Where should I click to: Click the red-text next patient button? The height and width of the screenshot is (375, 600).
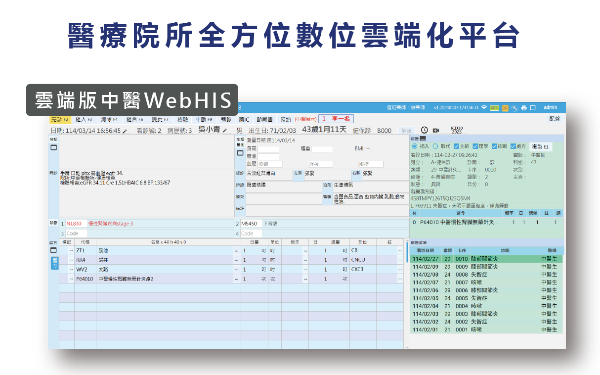336,119
